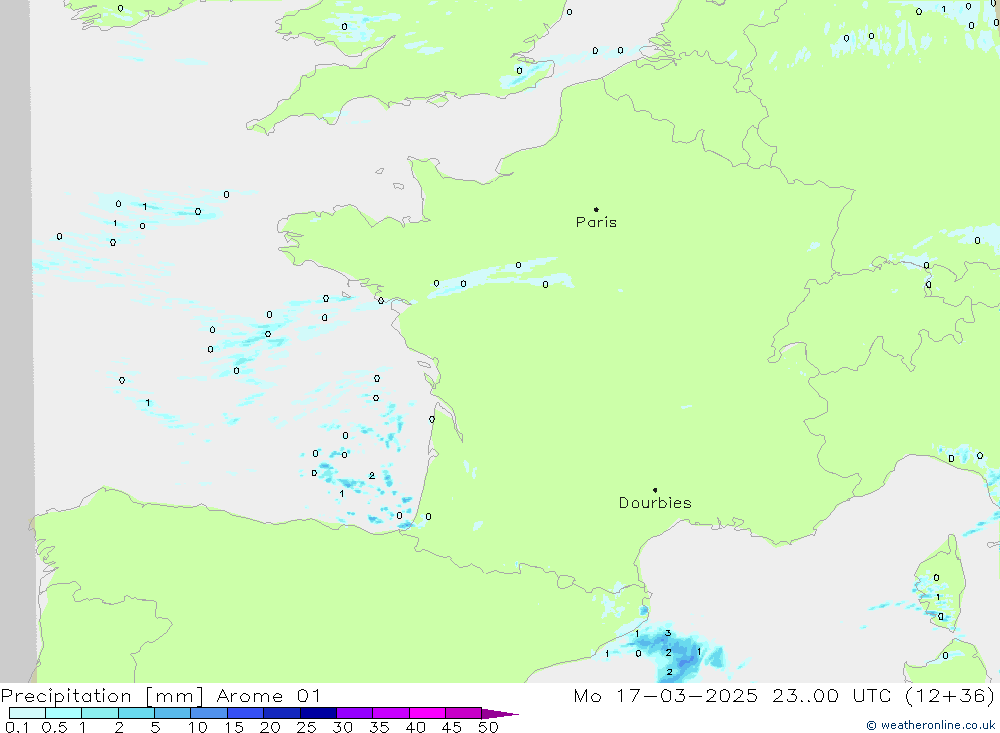This screenshot has height=733, width=1000.
Task: Click the blue 10 legend swatch
Action: click(x=209, y=713)
